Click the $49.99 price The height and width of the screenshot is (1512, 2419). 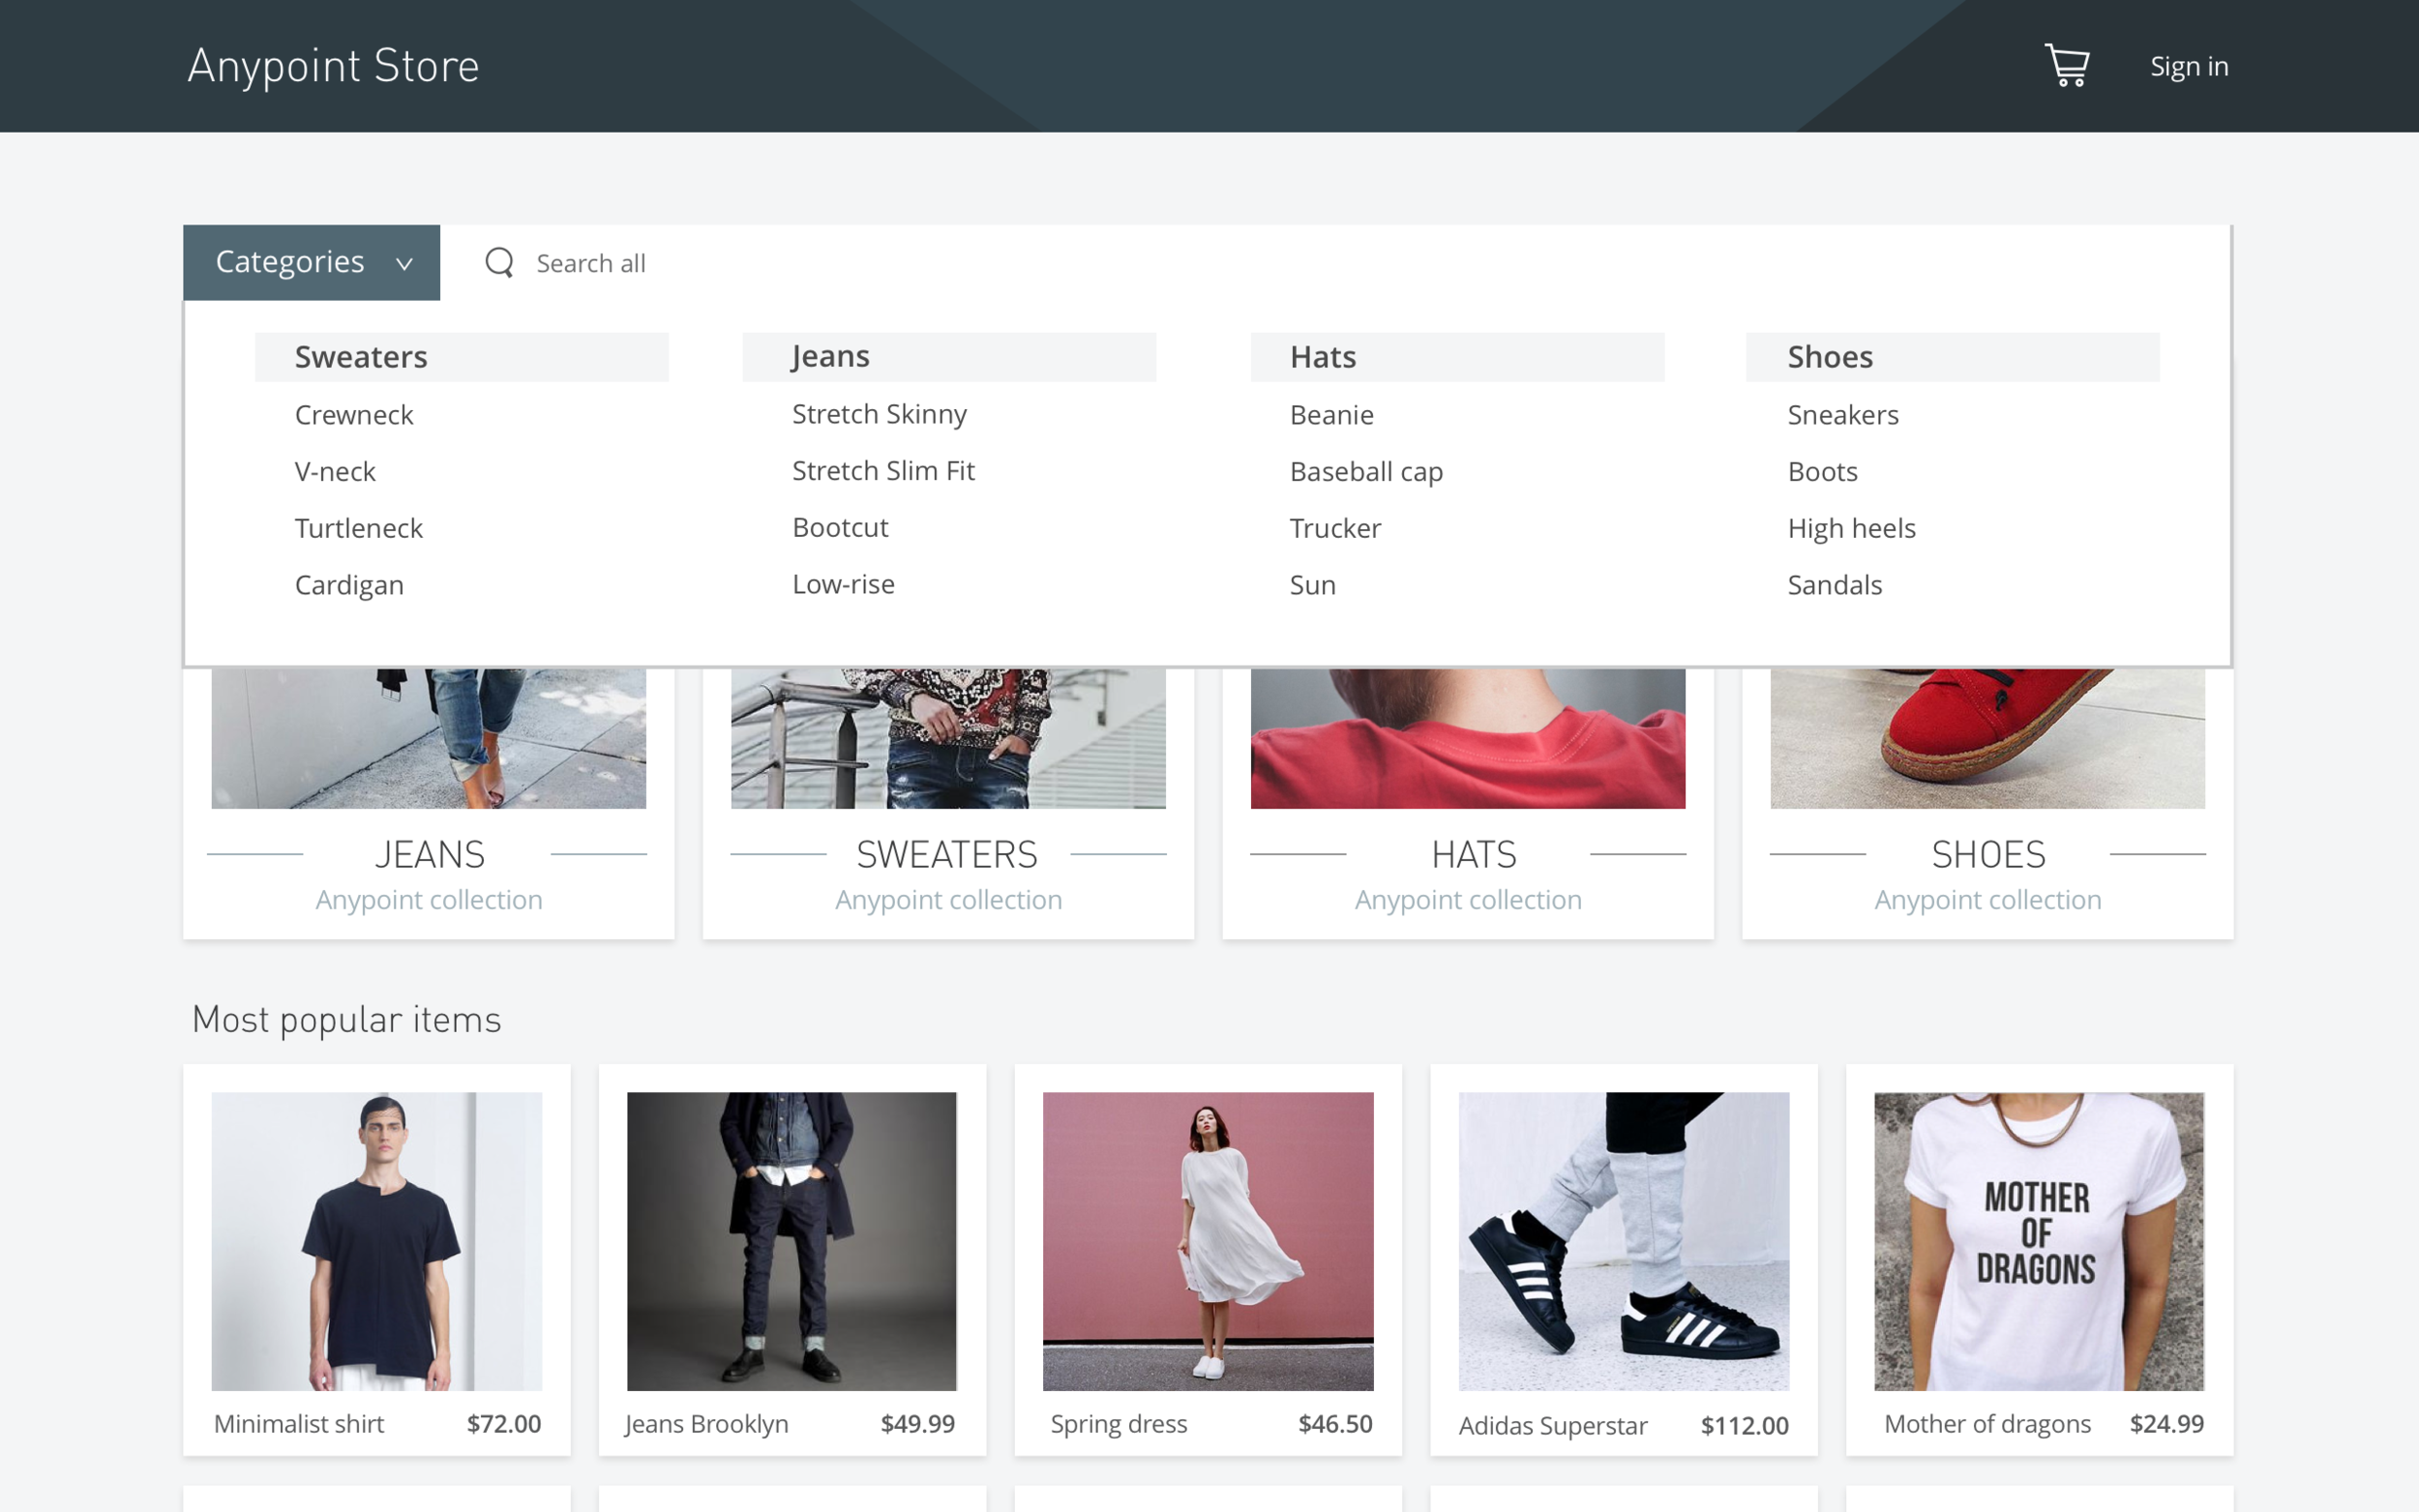pos(918,1424)
